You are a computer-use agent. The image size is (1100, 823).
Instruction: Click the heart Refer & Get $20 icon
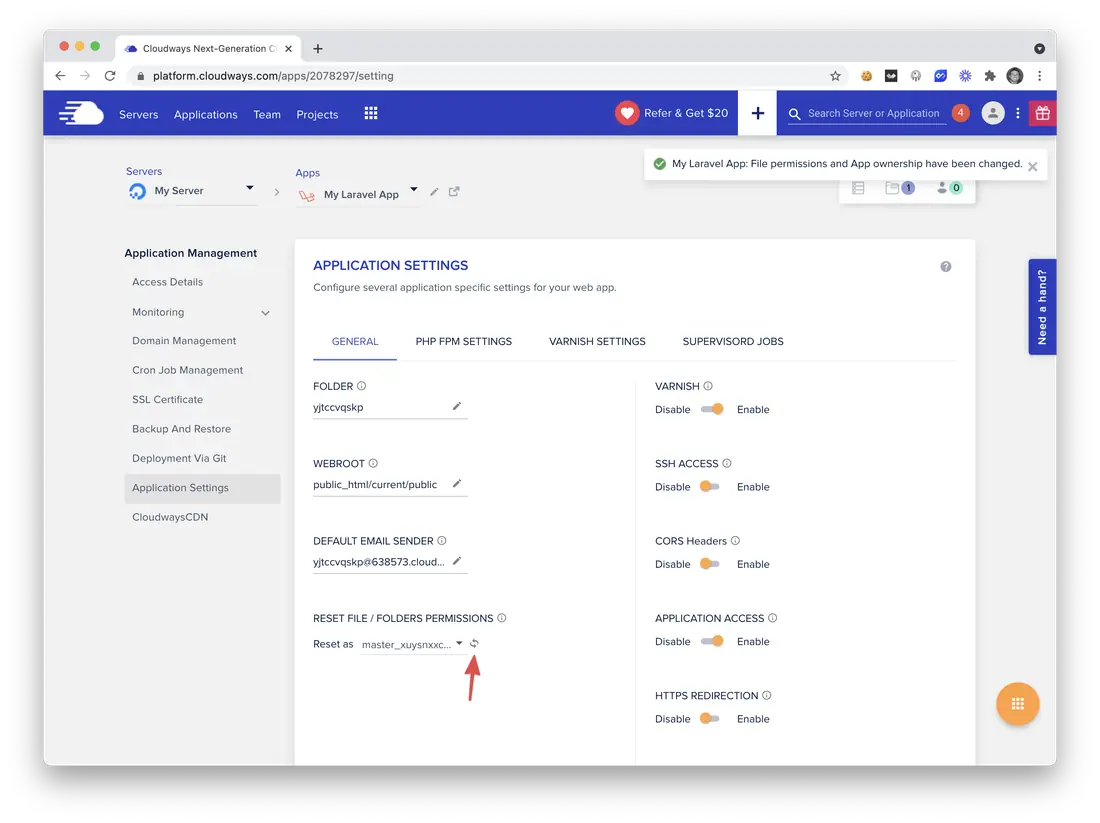[626, 113]
